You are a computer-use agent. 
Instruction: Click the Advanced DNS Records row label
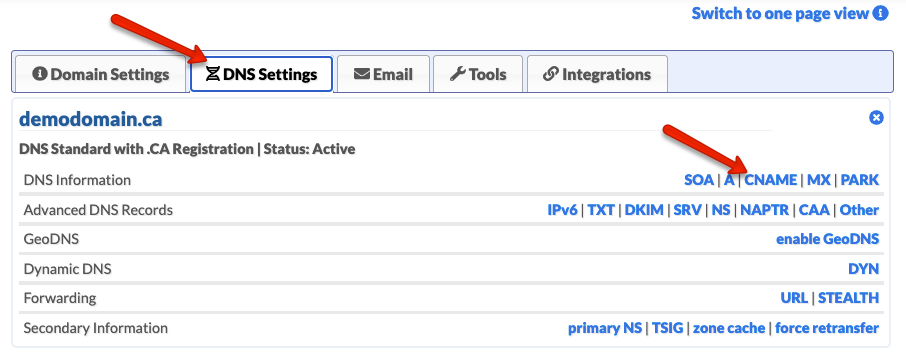click(x=98, y=210)
